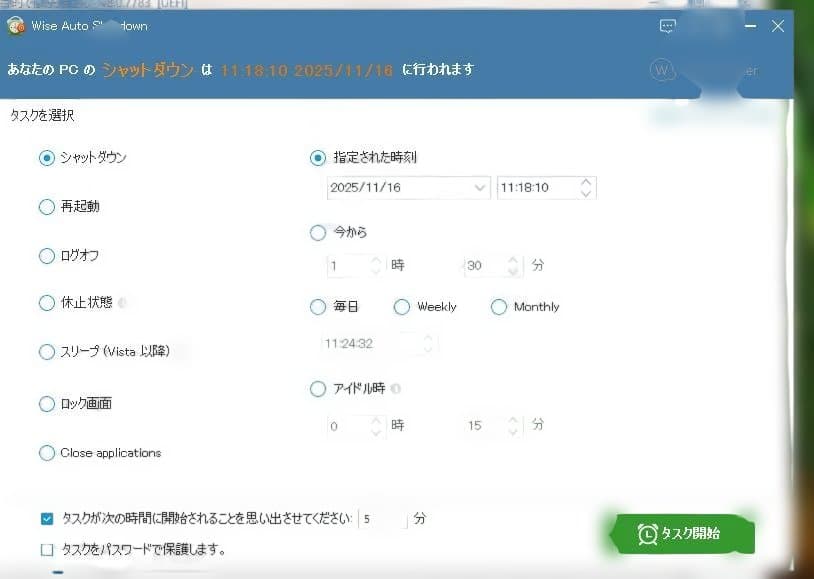Enable タスクをパスワードで保護します checkbox
The width and height of the screenshot is (814, 579).
pyautogui.click(x=47, y=549)
